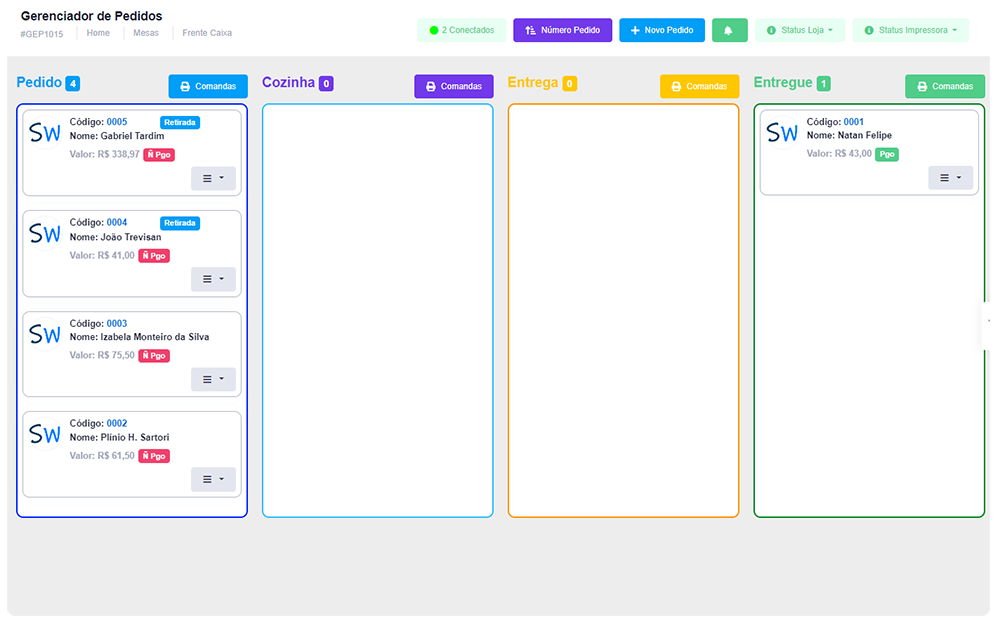1000x624 pixels.
Task: Click SW logo on Izabela's order
Action: pos(45,335)
